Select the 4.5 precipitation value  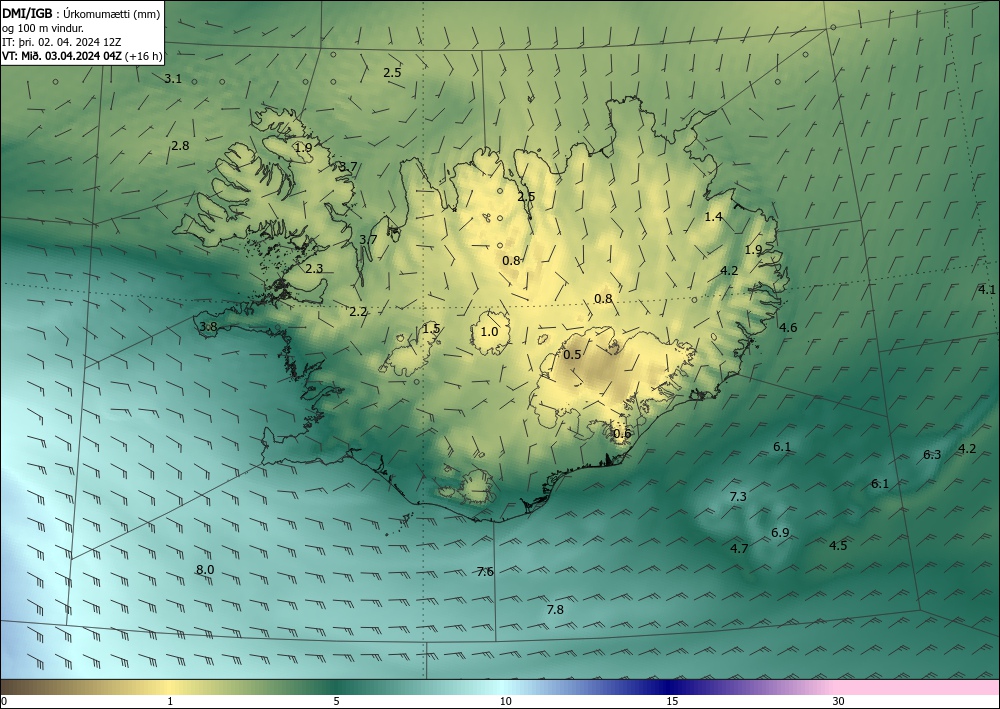[x=838, y=545]
